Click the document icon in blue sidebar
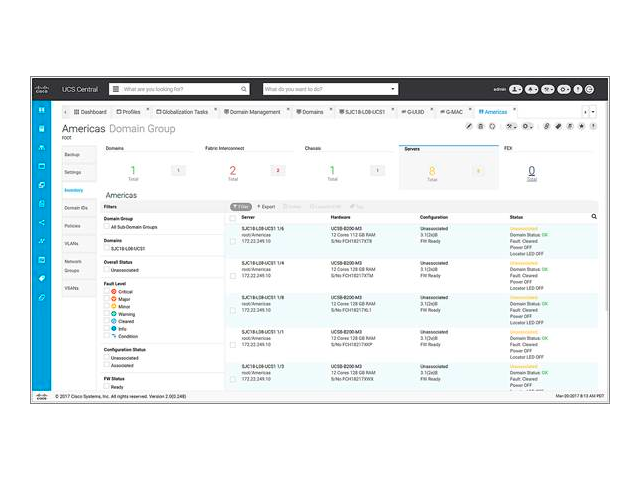This screenshot has height=480, width=640. (42, 204)
